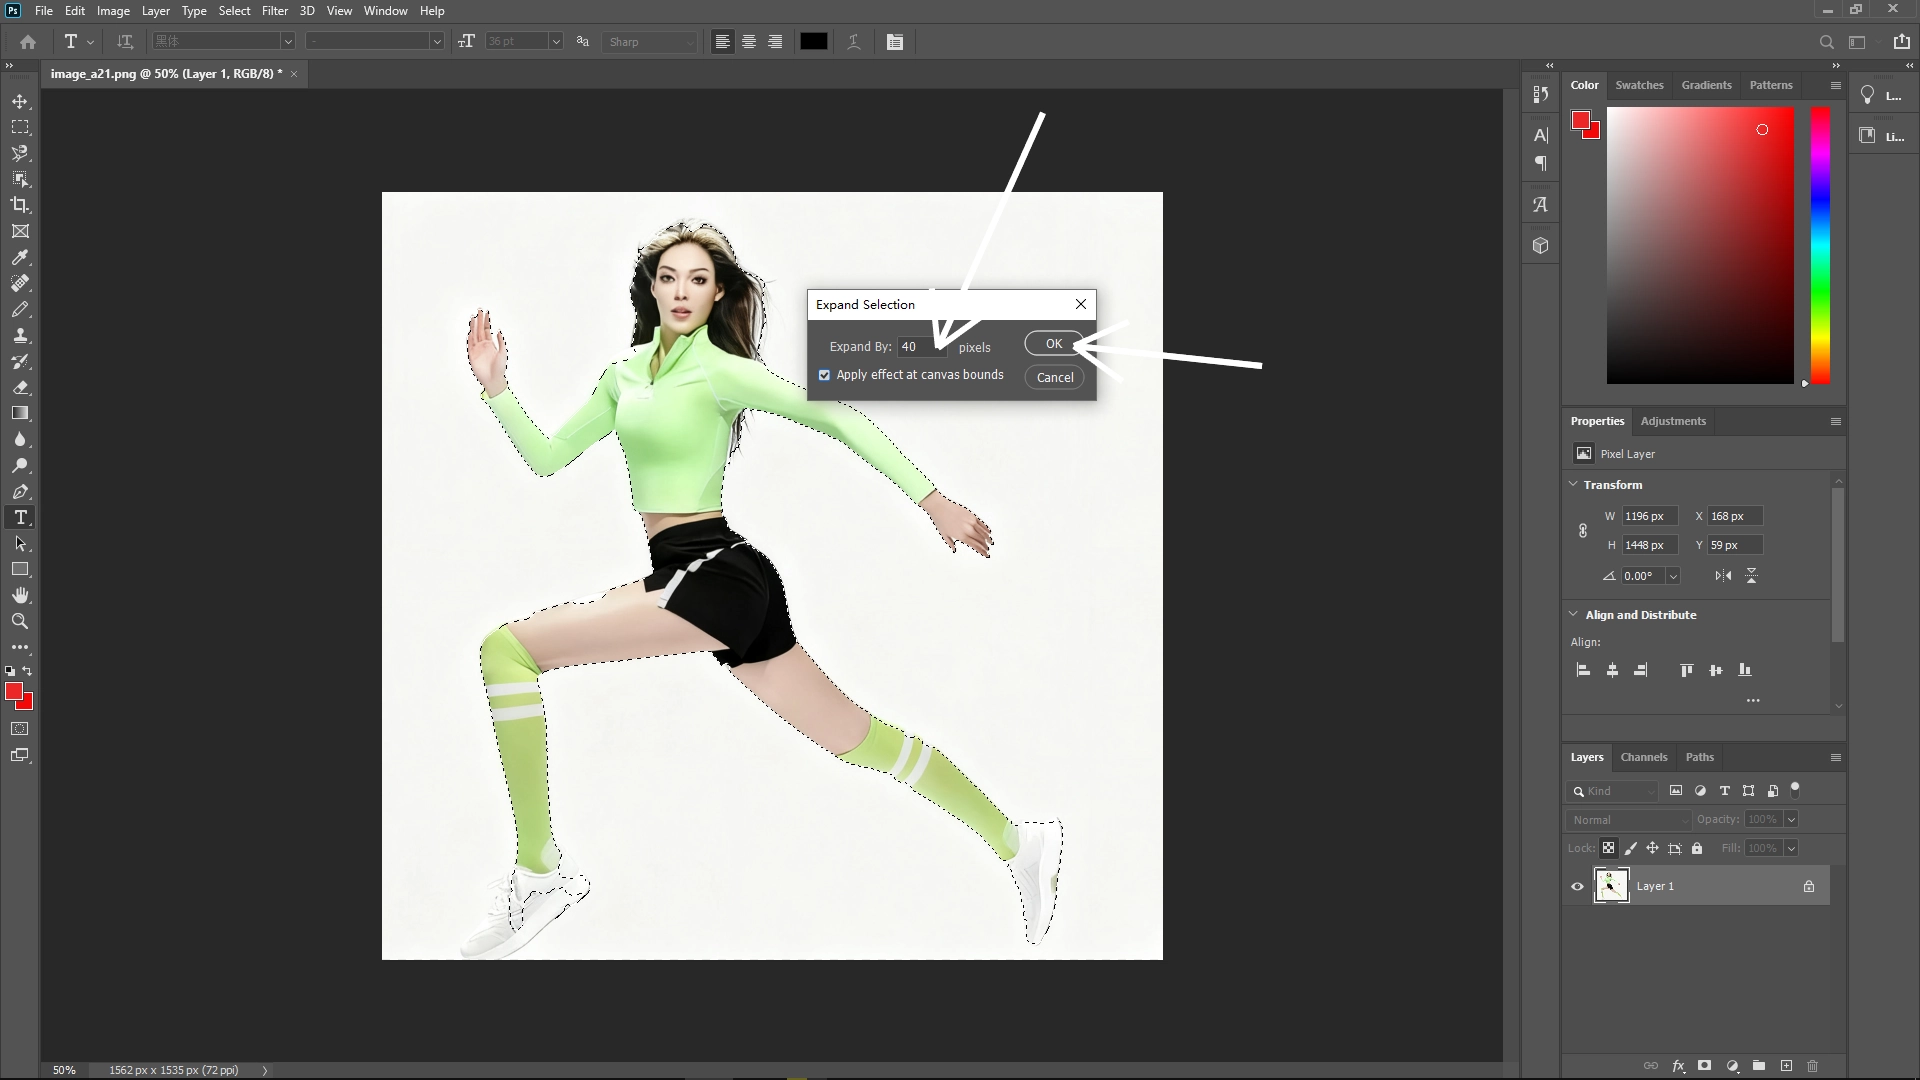
Task: Activate the Lasso tool
Action: [x=20, y=153]
